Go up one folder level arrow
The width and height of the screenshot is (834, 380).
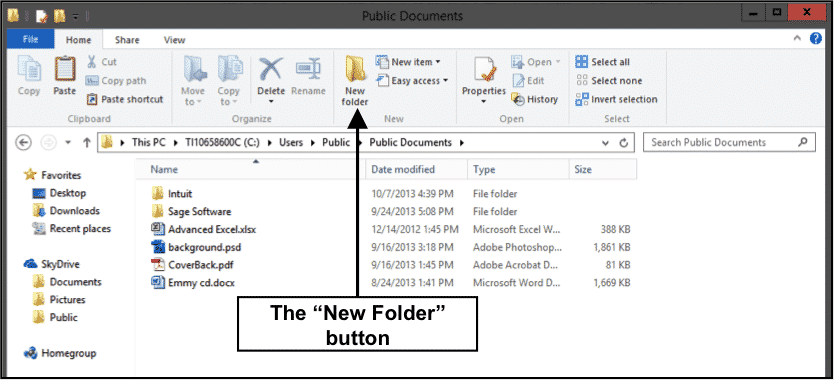click(x=87, y=143)
